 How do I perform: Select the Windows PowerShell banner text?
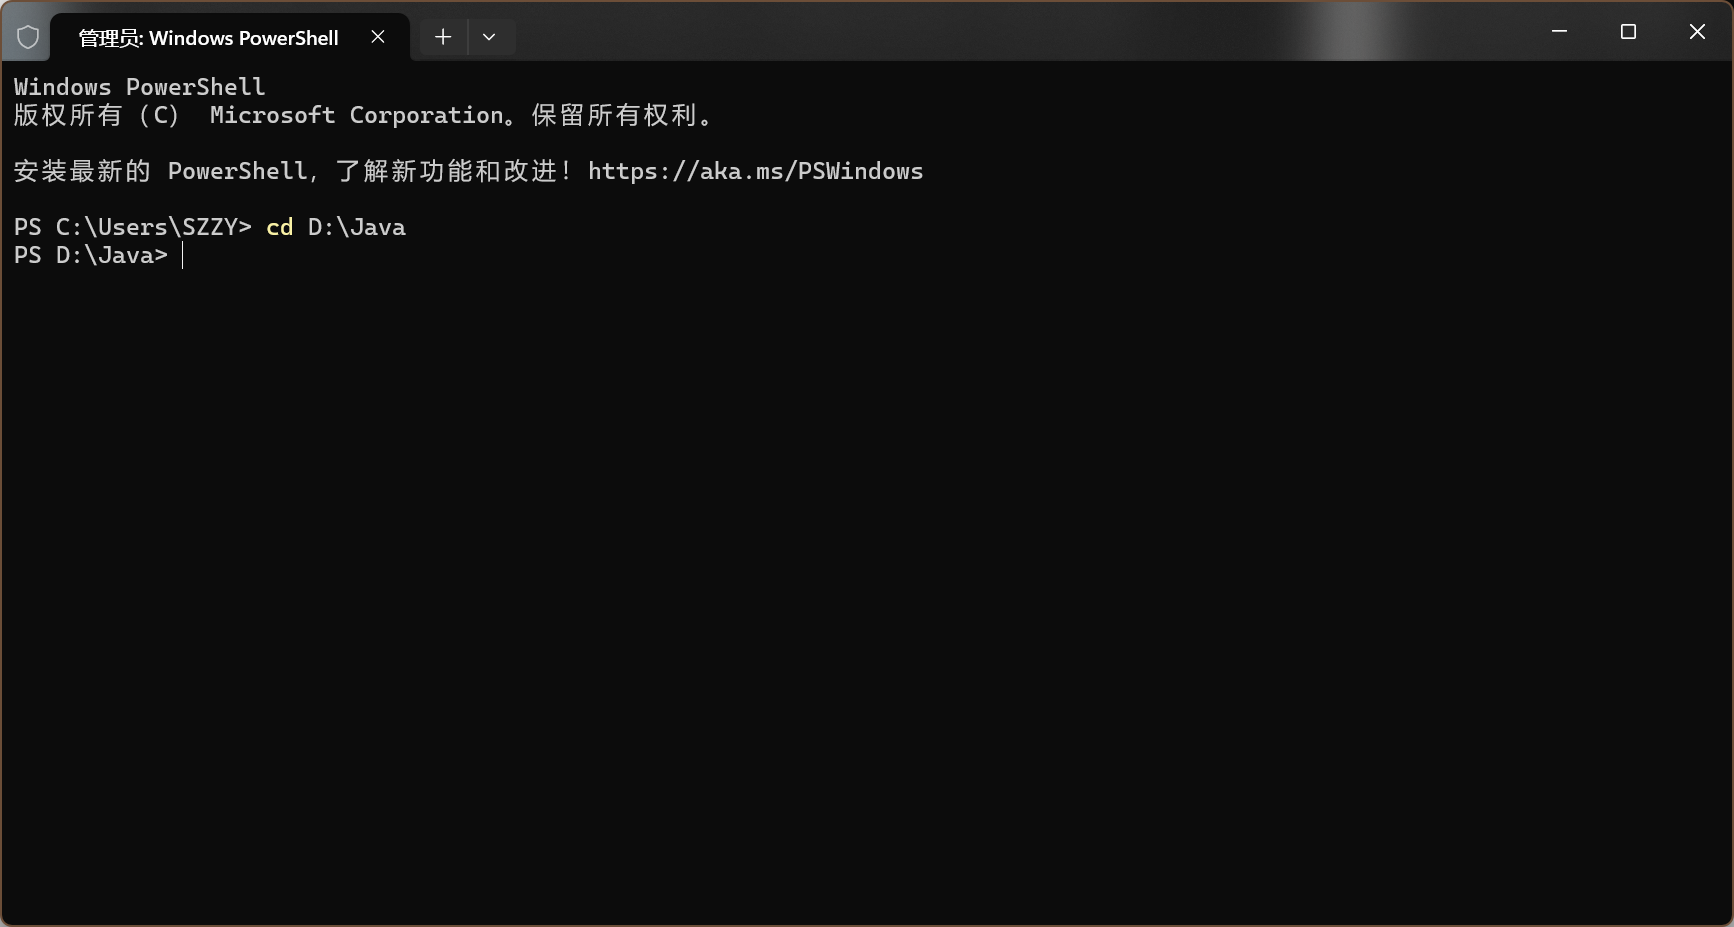pos(139,86)
